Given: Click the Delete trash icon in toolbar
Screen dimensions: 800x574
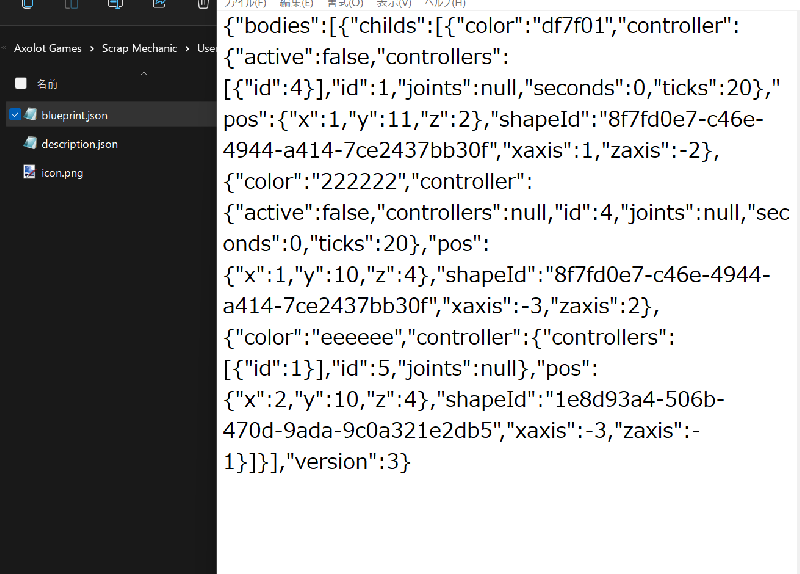Looking at the screenshot, I should click(202, 4).
